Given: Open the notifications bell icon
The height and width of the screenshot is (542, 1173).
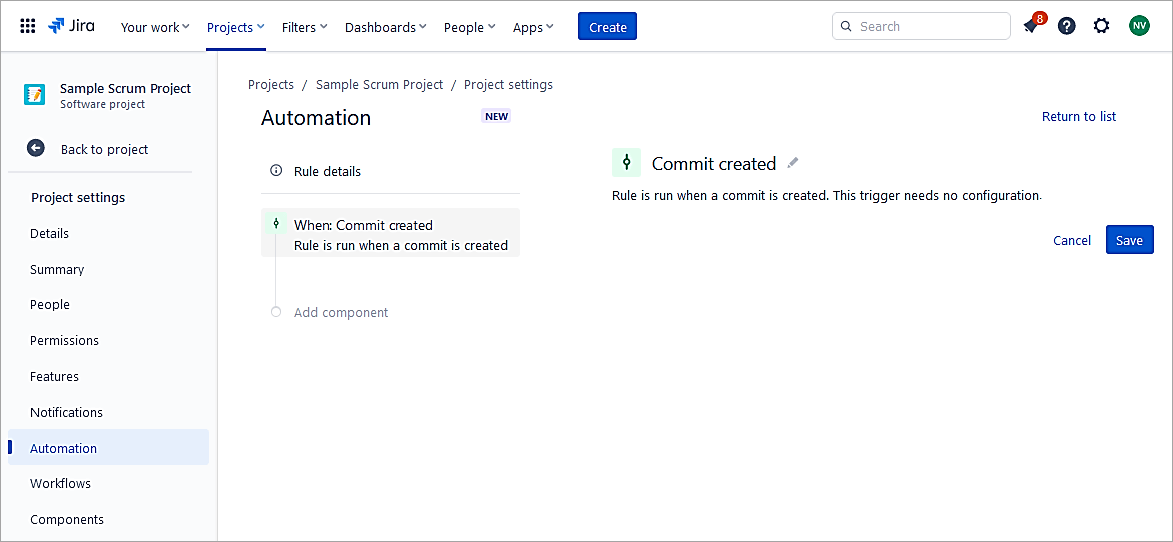Looking at the screenshot, I should 1031,27.
